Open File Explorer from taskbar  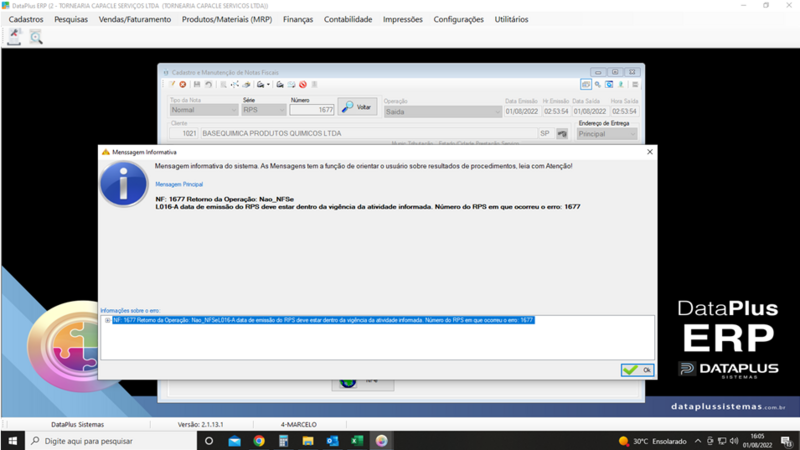(x=308, y=441)
